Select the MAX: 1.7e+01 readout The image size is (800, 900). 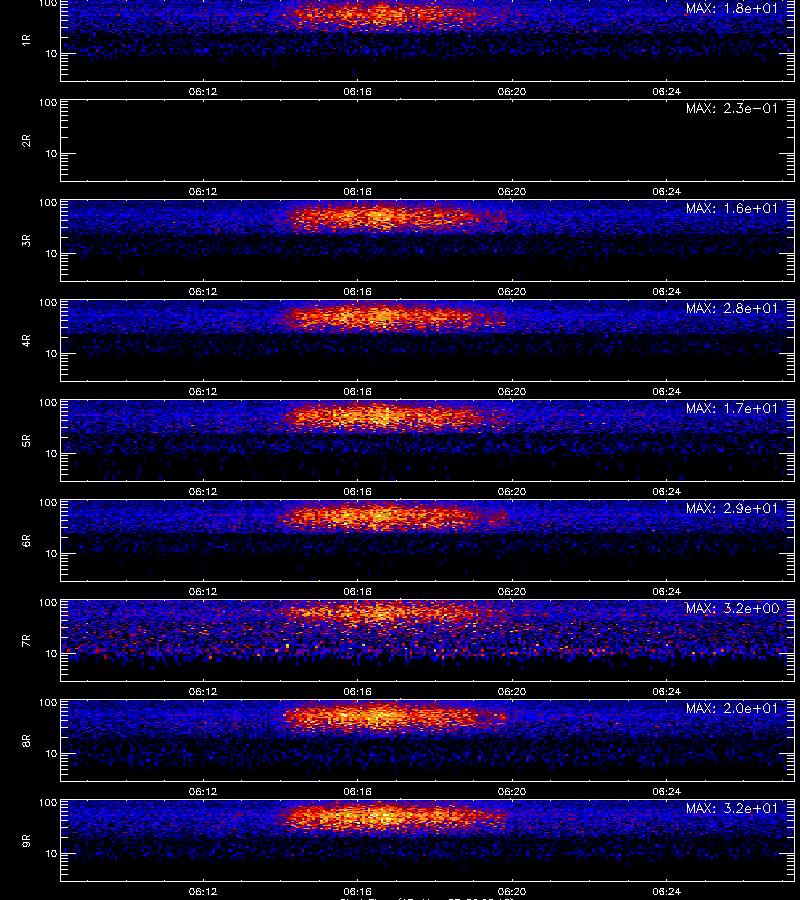pos(732,408)
